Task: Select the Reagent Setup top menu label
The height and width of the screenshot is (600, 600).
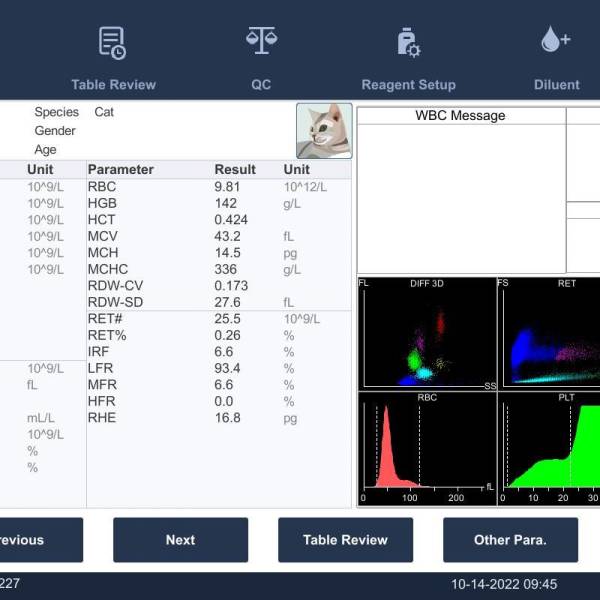Action: point(409,85)
